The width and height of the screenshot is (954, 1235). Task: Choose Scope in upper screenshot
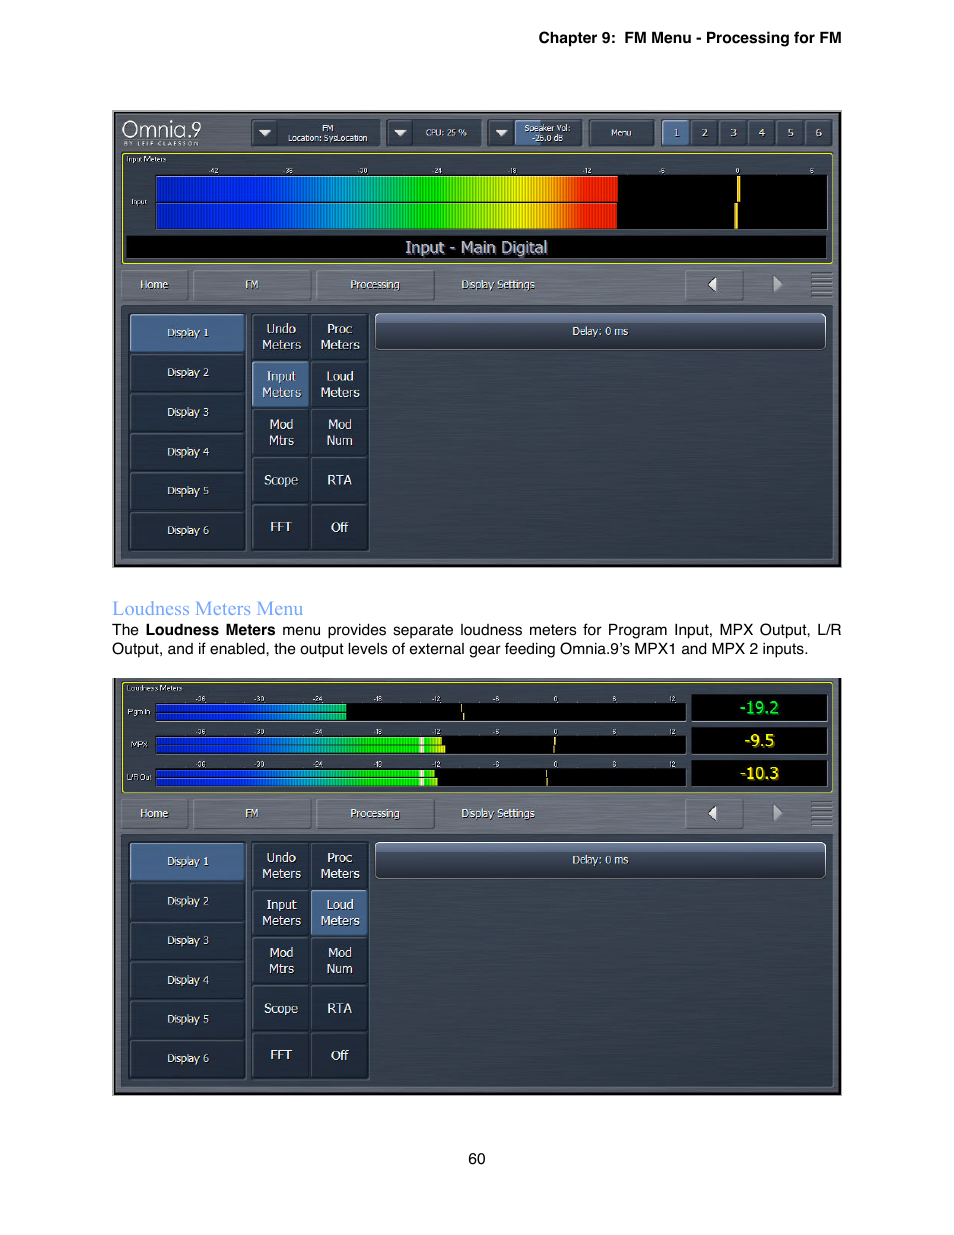(281, 480)
